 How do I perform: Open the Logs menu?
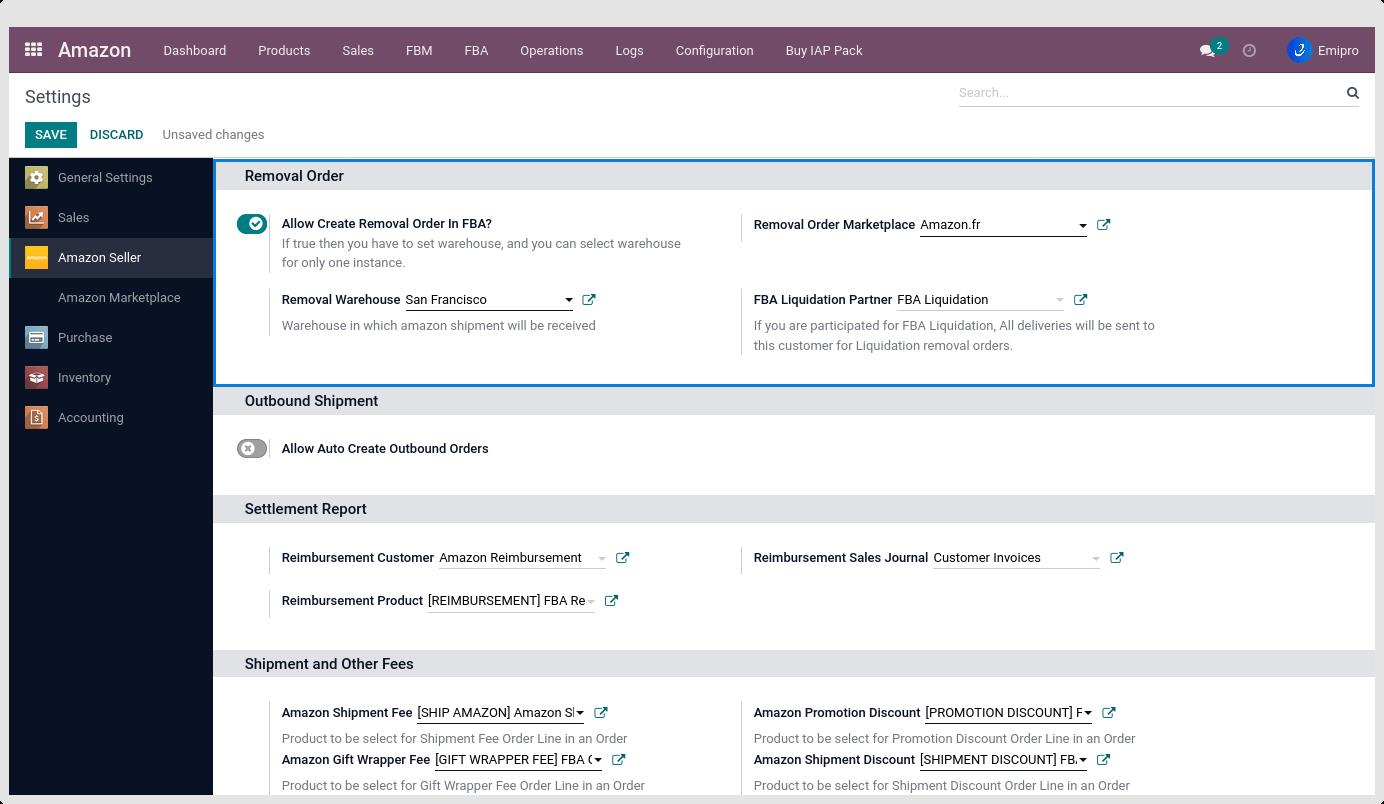coord(629,50)
